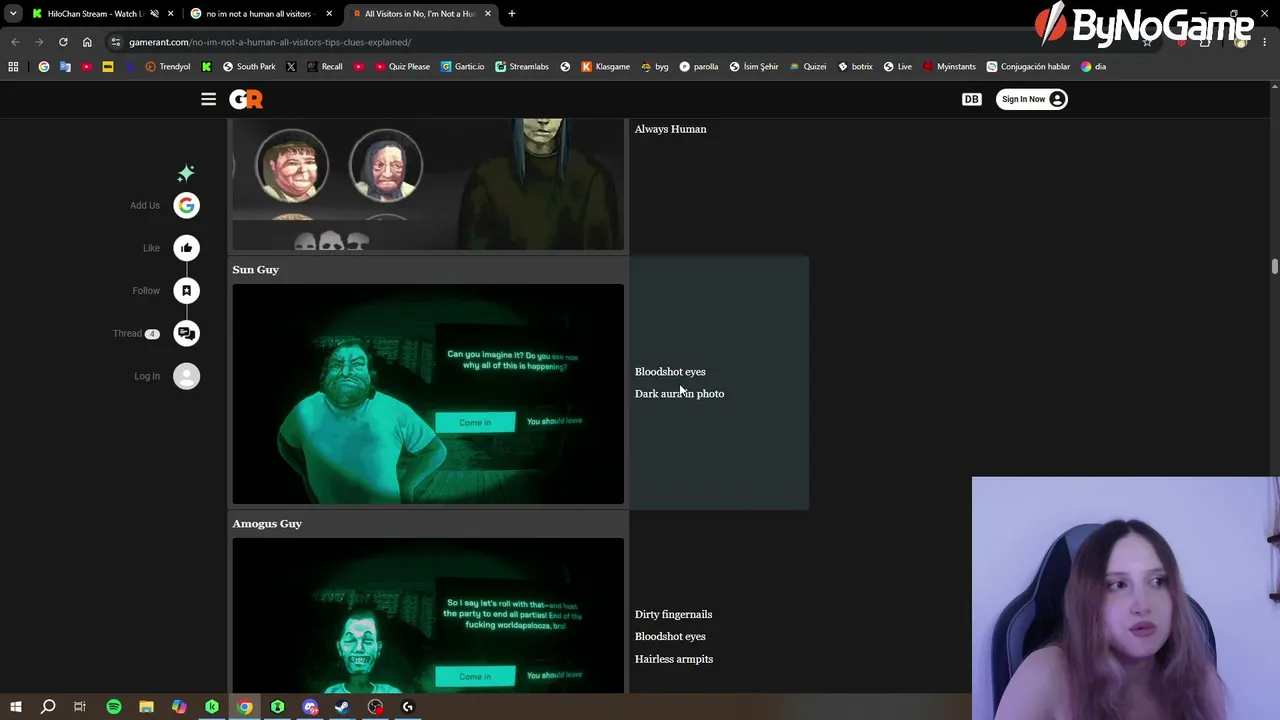
Task: Expand Chrome tab search dropdown
Action: pyautogui.click(x=13, y=14)
